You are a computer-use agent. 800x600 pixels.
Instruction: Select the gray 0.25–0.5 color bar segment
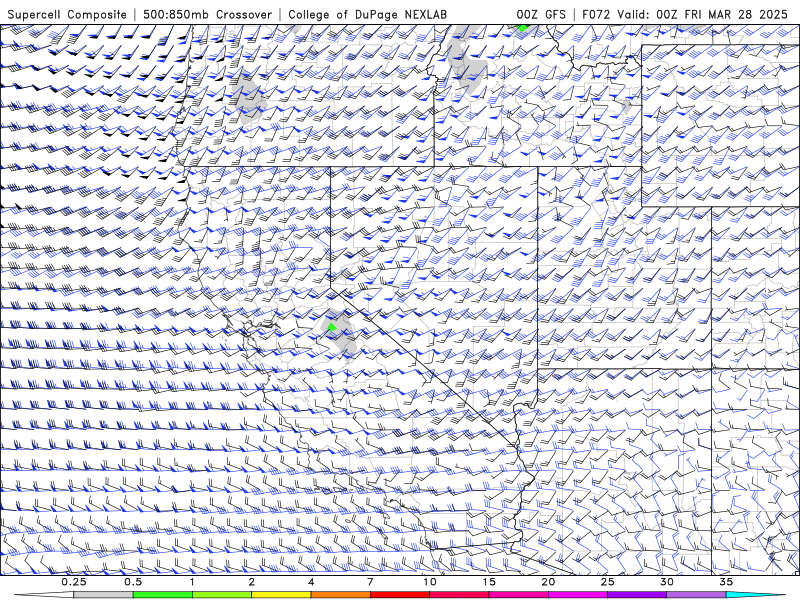point(103,595)
